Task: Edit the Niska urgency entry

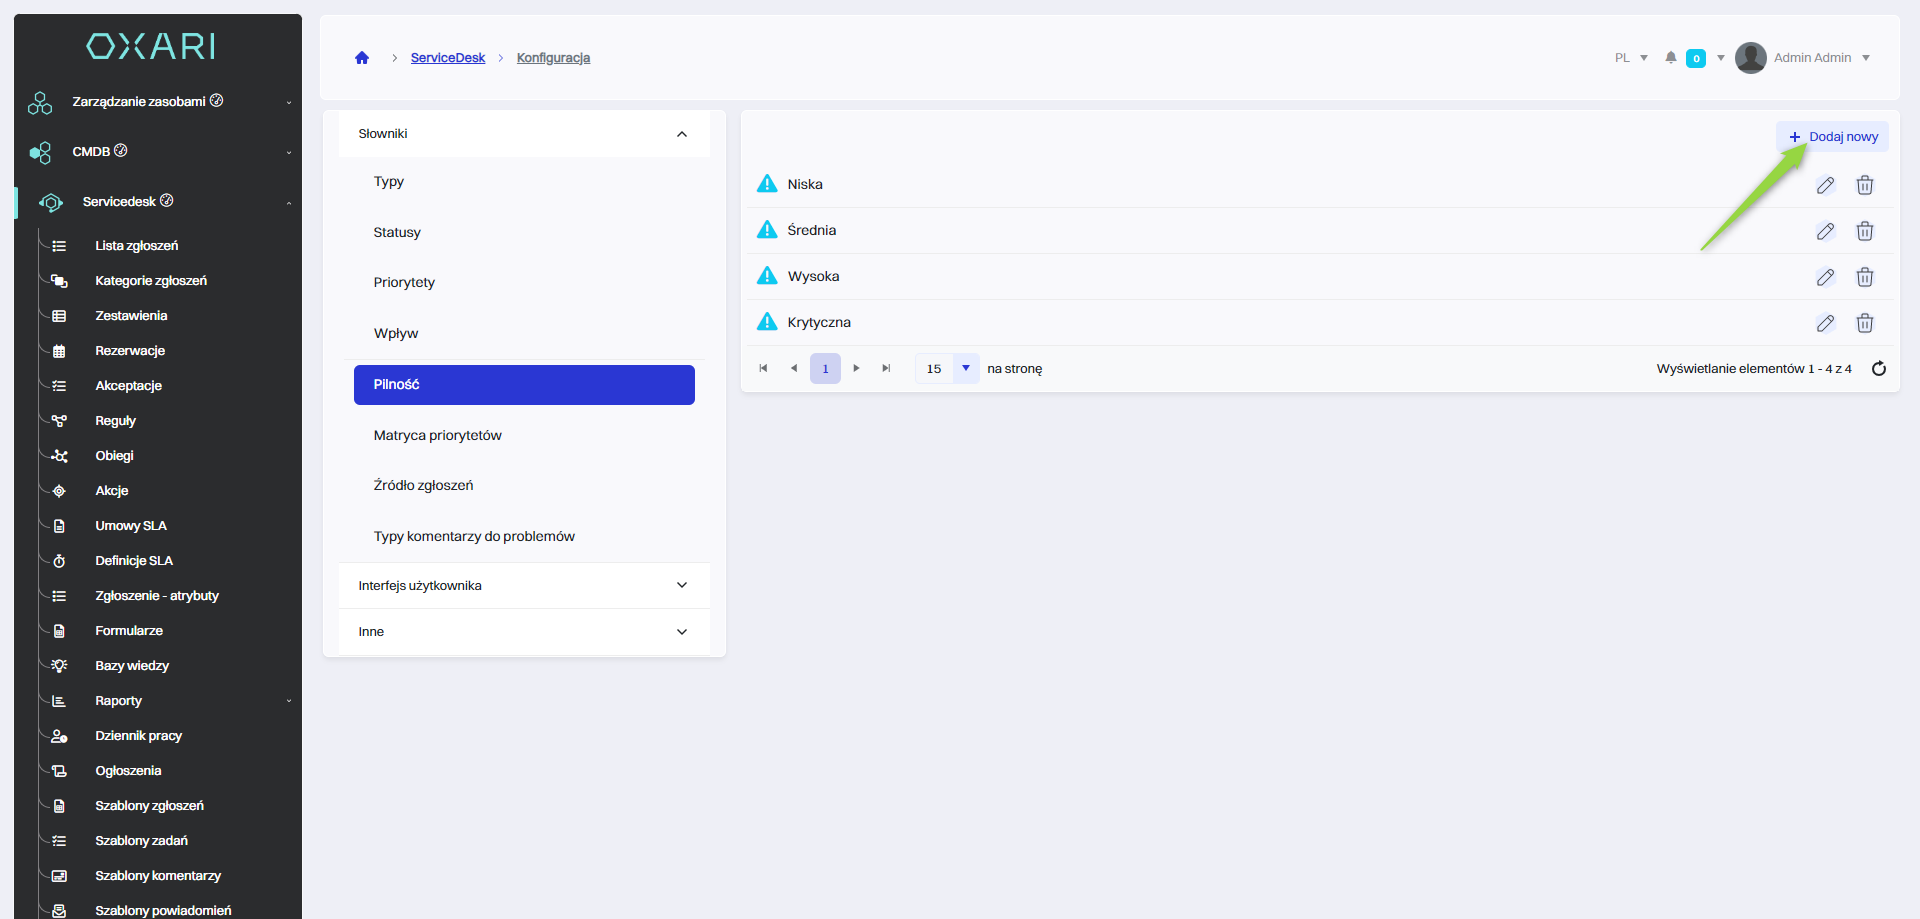Action: (x=1825, y=185)
